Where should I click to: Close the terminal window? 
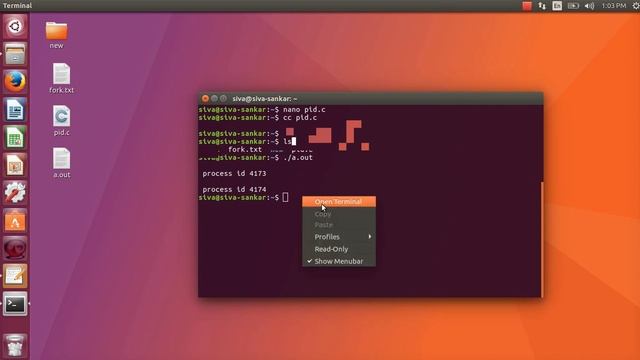click(205, 99)
